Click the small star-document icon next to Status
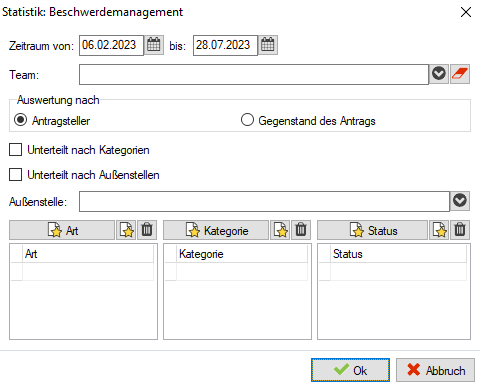 (439, 230)
